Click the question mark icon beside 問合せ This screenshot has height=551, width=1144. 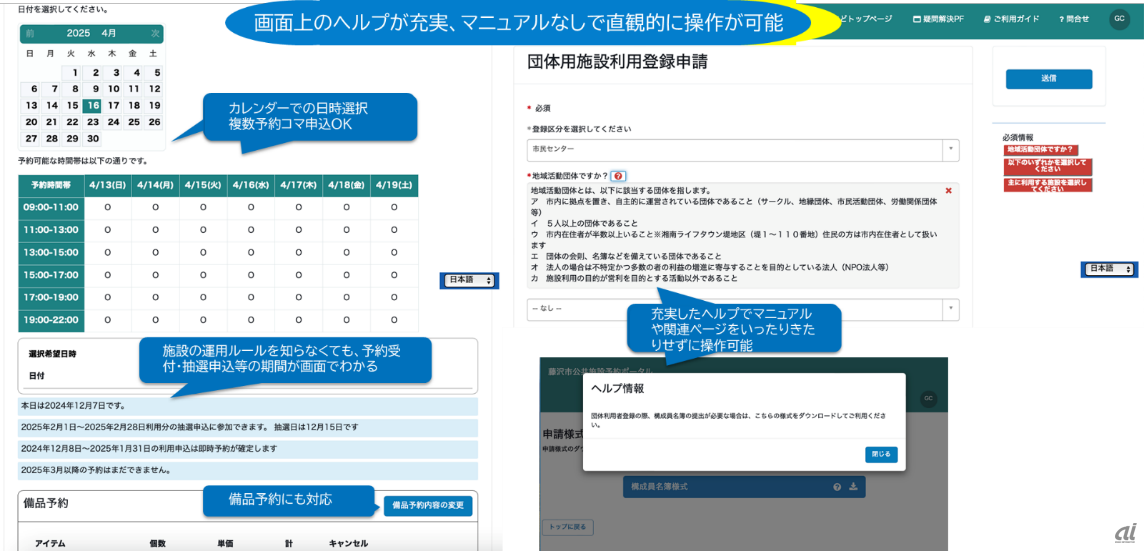(1062, 18)
